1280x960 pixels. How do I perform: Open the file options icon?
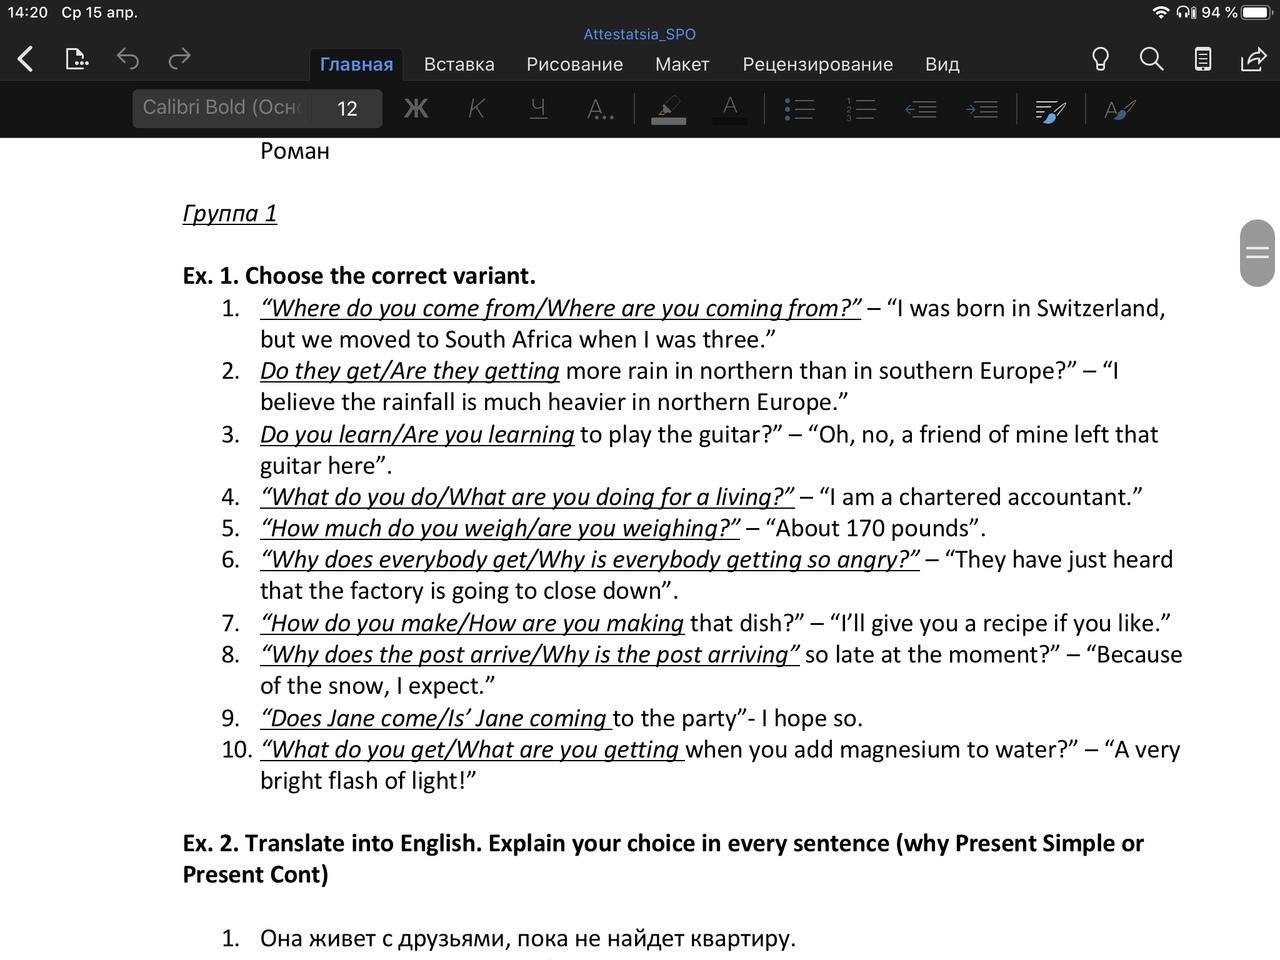(x=77, y=59)
